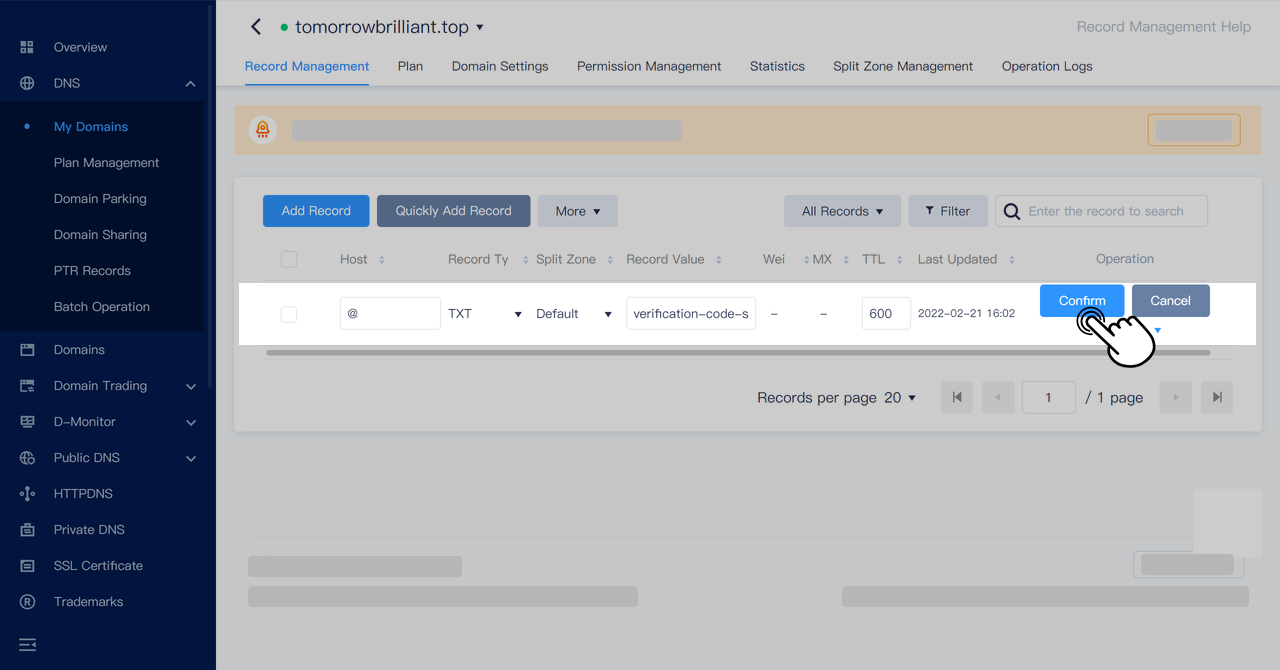Select the Domains icon in the sidebar
The width and height of the screenshot is (1280, 670).
[26, 349]
